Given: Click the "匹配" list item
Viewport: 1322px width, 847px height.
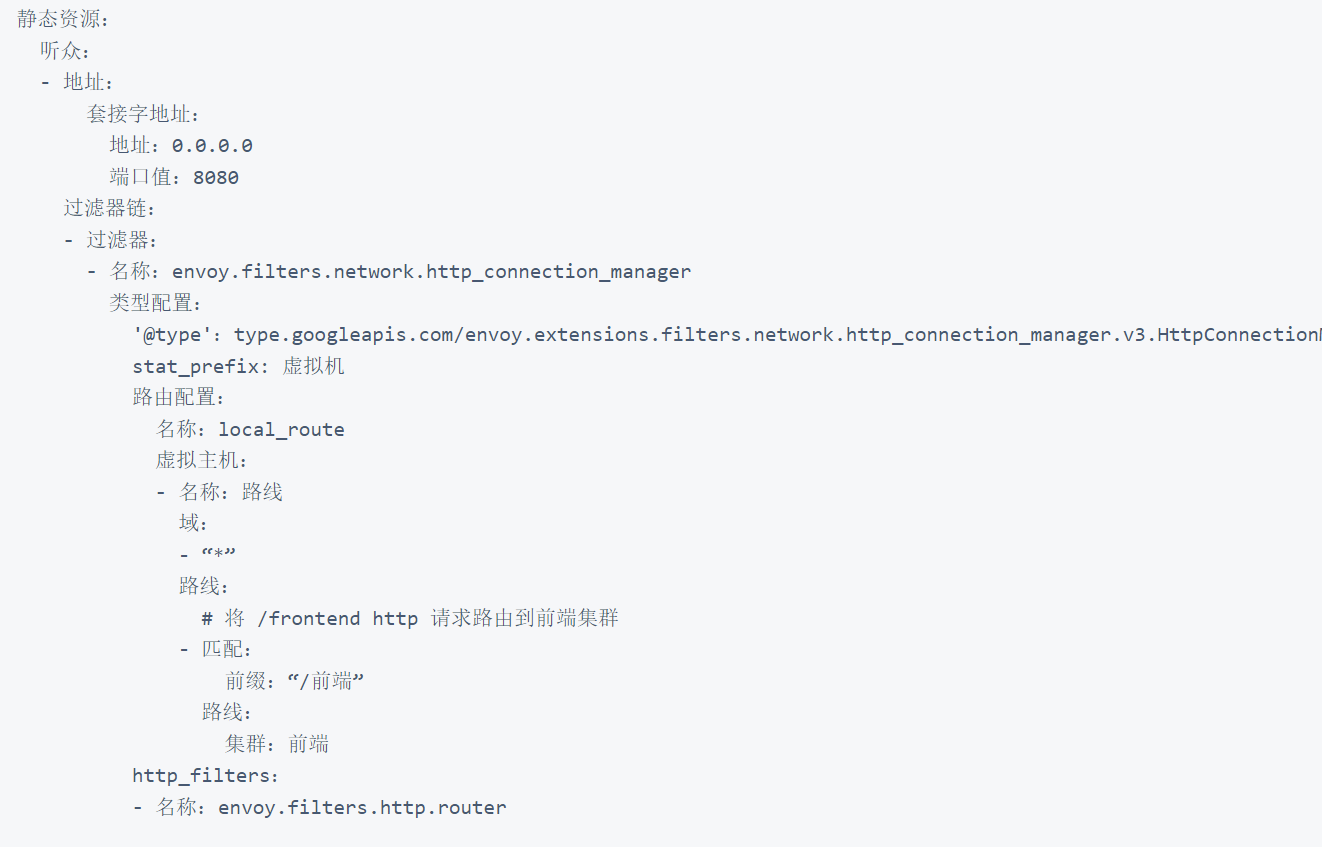Looking at the screenshot, I should [x=226, y=650].
